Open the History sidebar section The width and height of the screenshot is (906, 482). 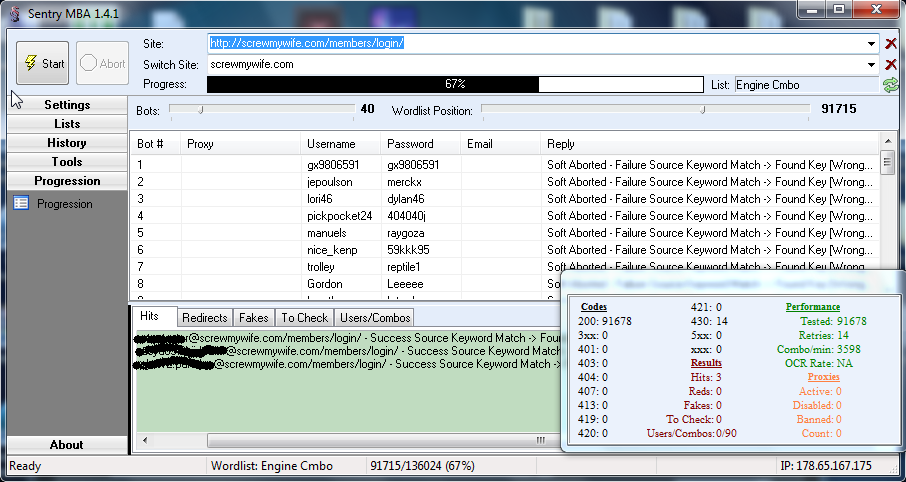[67, 143]
